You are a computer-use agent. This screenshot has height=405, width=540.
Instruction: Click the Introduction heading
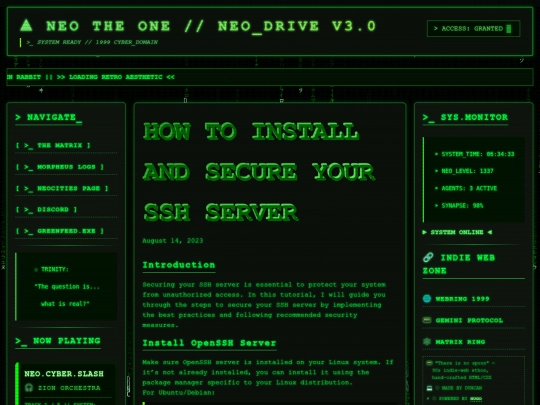pos(179,265)
